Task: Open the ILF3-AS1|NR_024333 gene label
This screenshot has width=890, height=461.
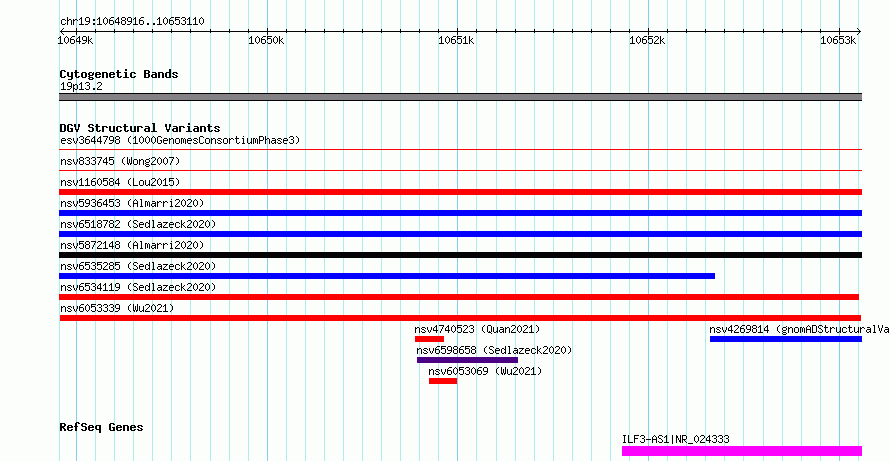Action: 676,439
